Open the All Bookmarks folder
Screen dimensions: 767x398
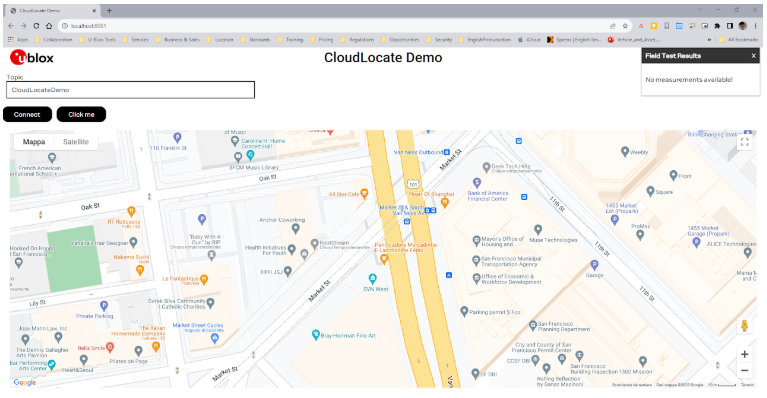pyautogui.click(x=739, y=40)
